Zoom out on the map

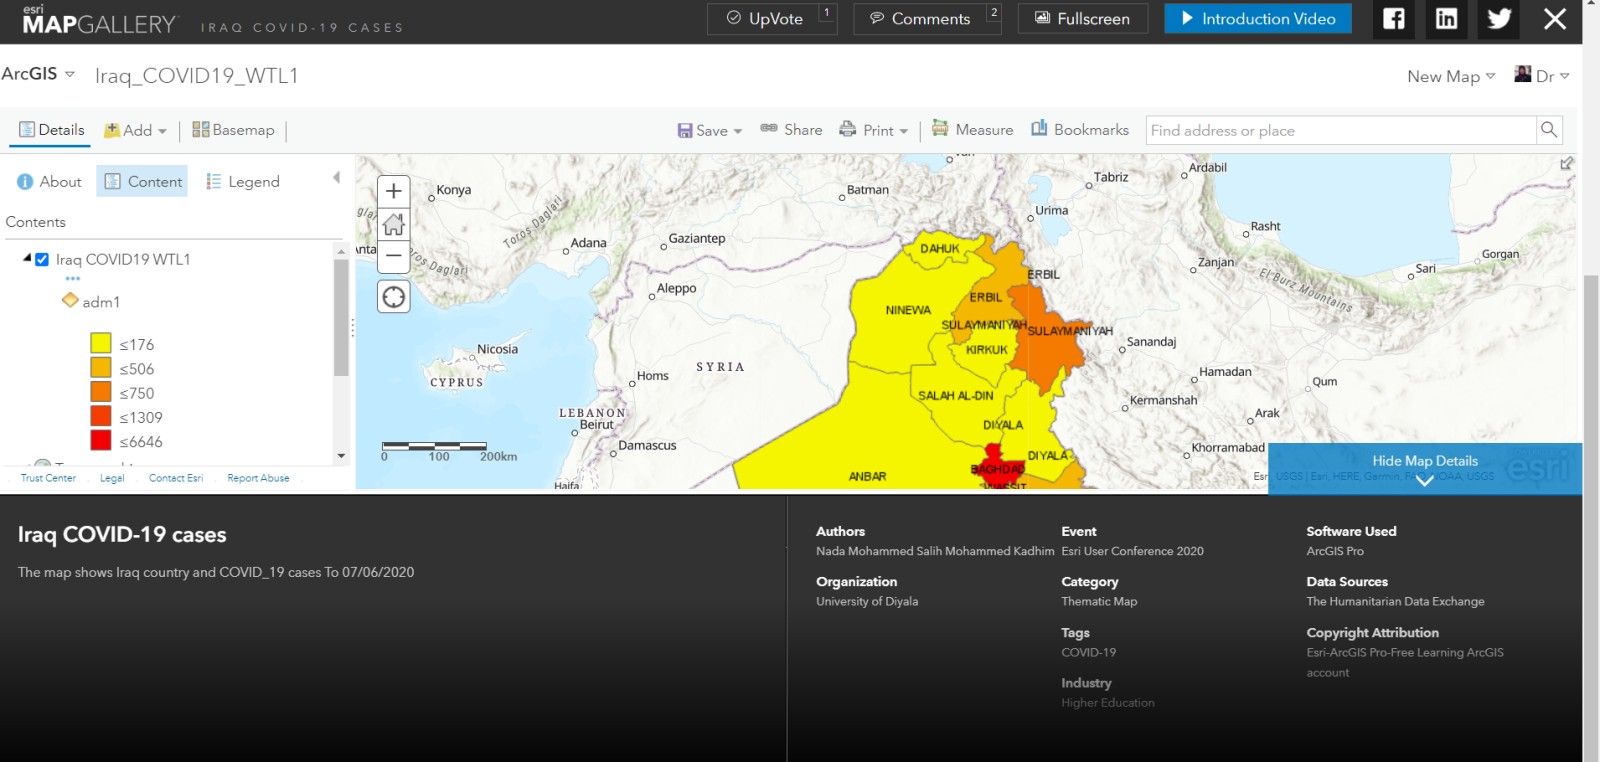click(394, 257)
